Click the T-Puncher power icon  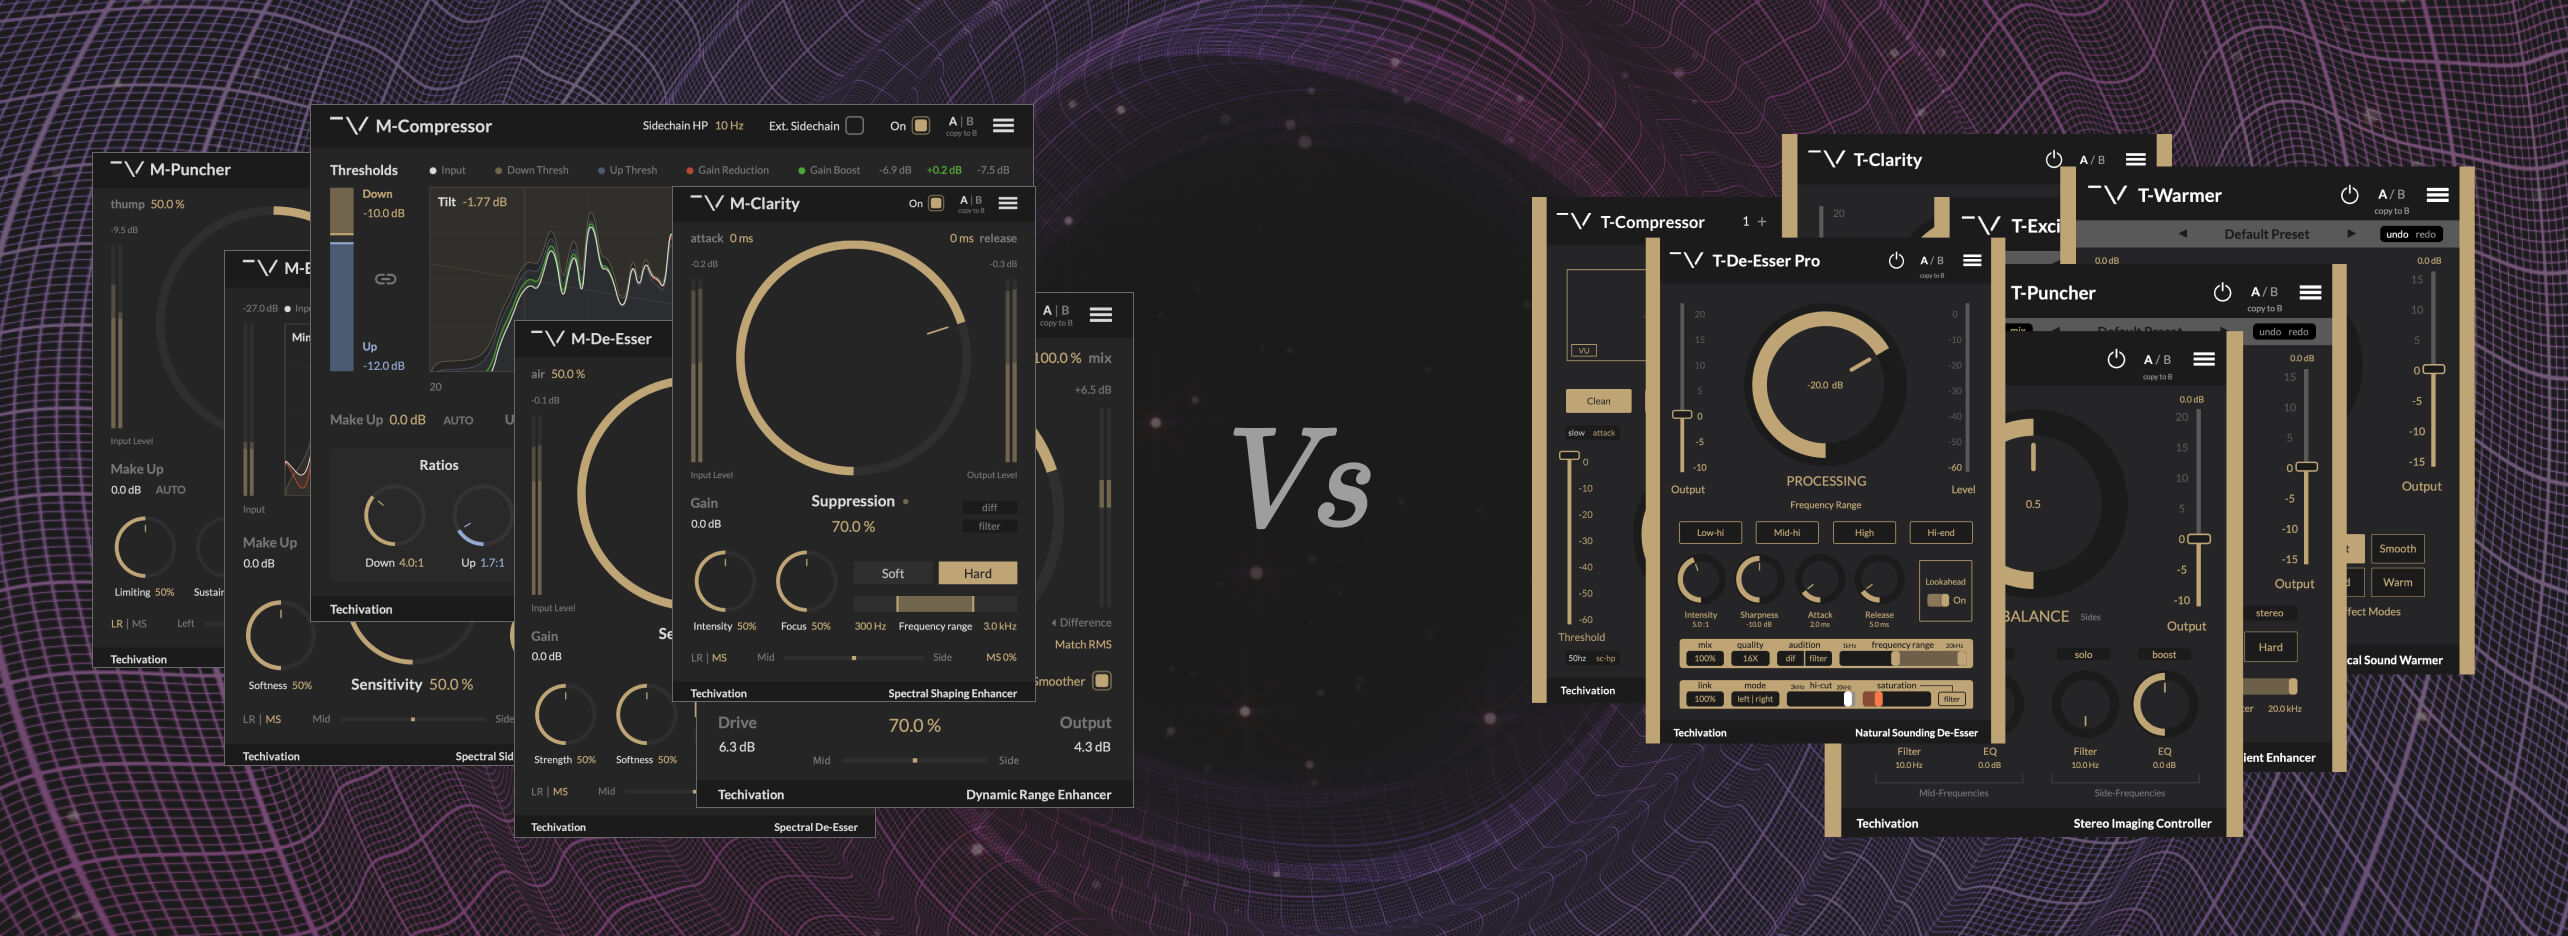(x=2222, y=293)
